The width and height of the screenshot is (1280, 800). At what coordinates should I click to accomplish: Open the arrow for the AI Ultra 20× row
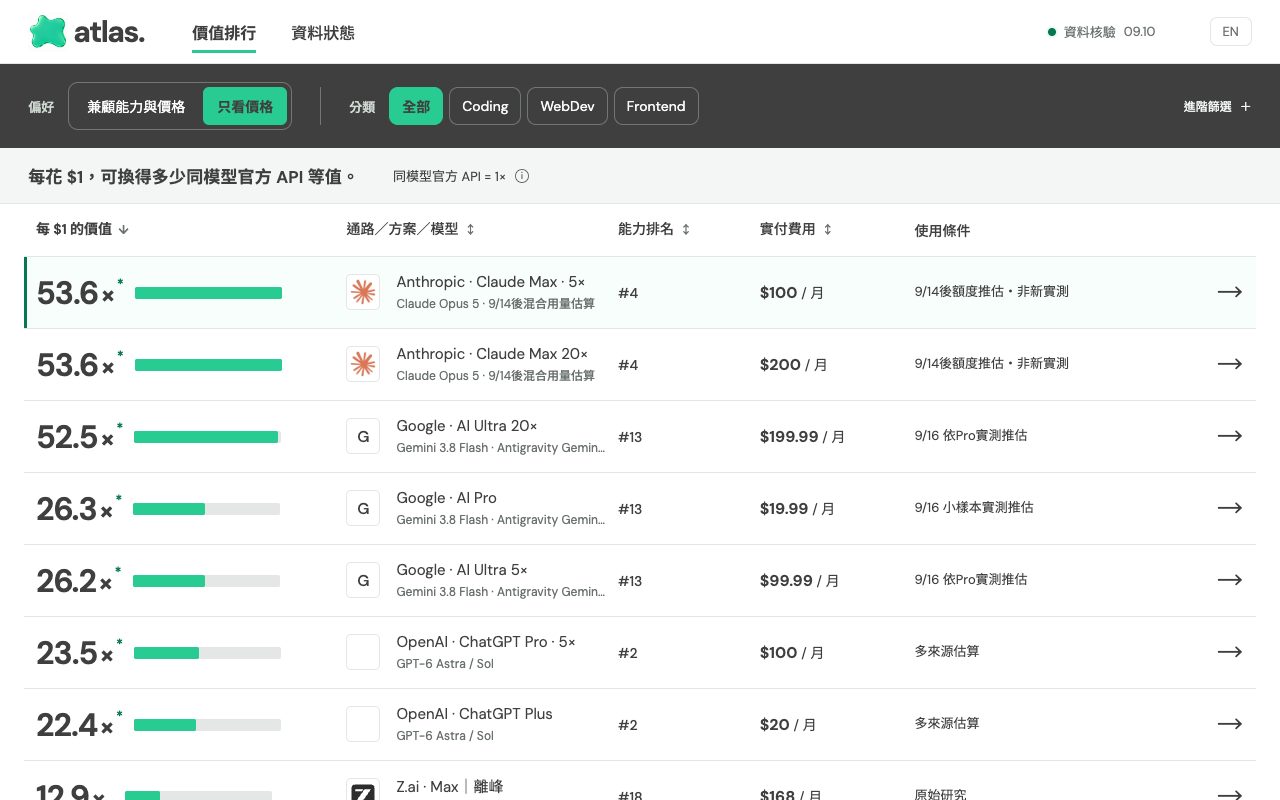click(1230, 436)
